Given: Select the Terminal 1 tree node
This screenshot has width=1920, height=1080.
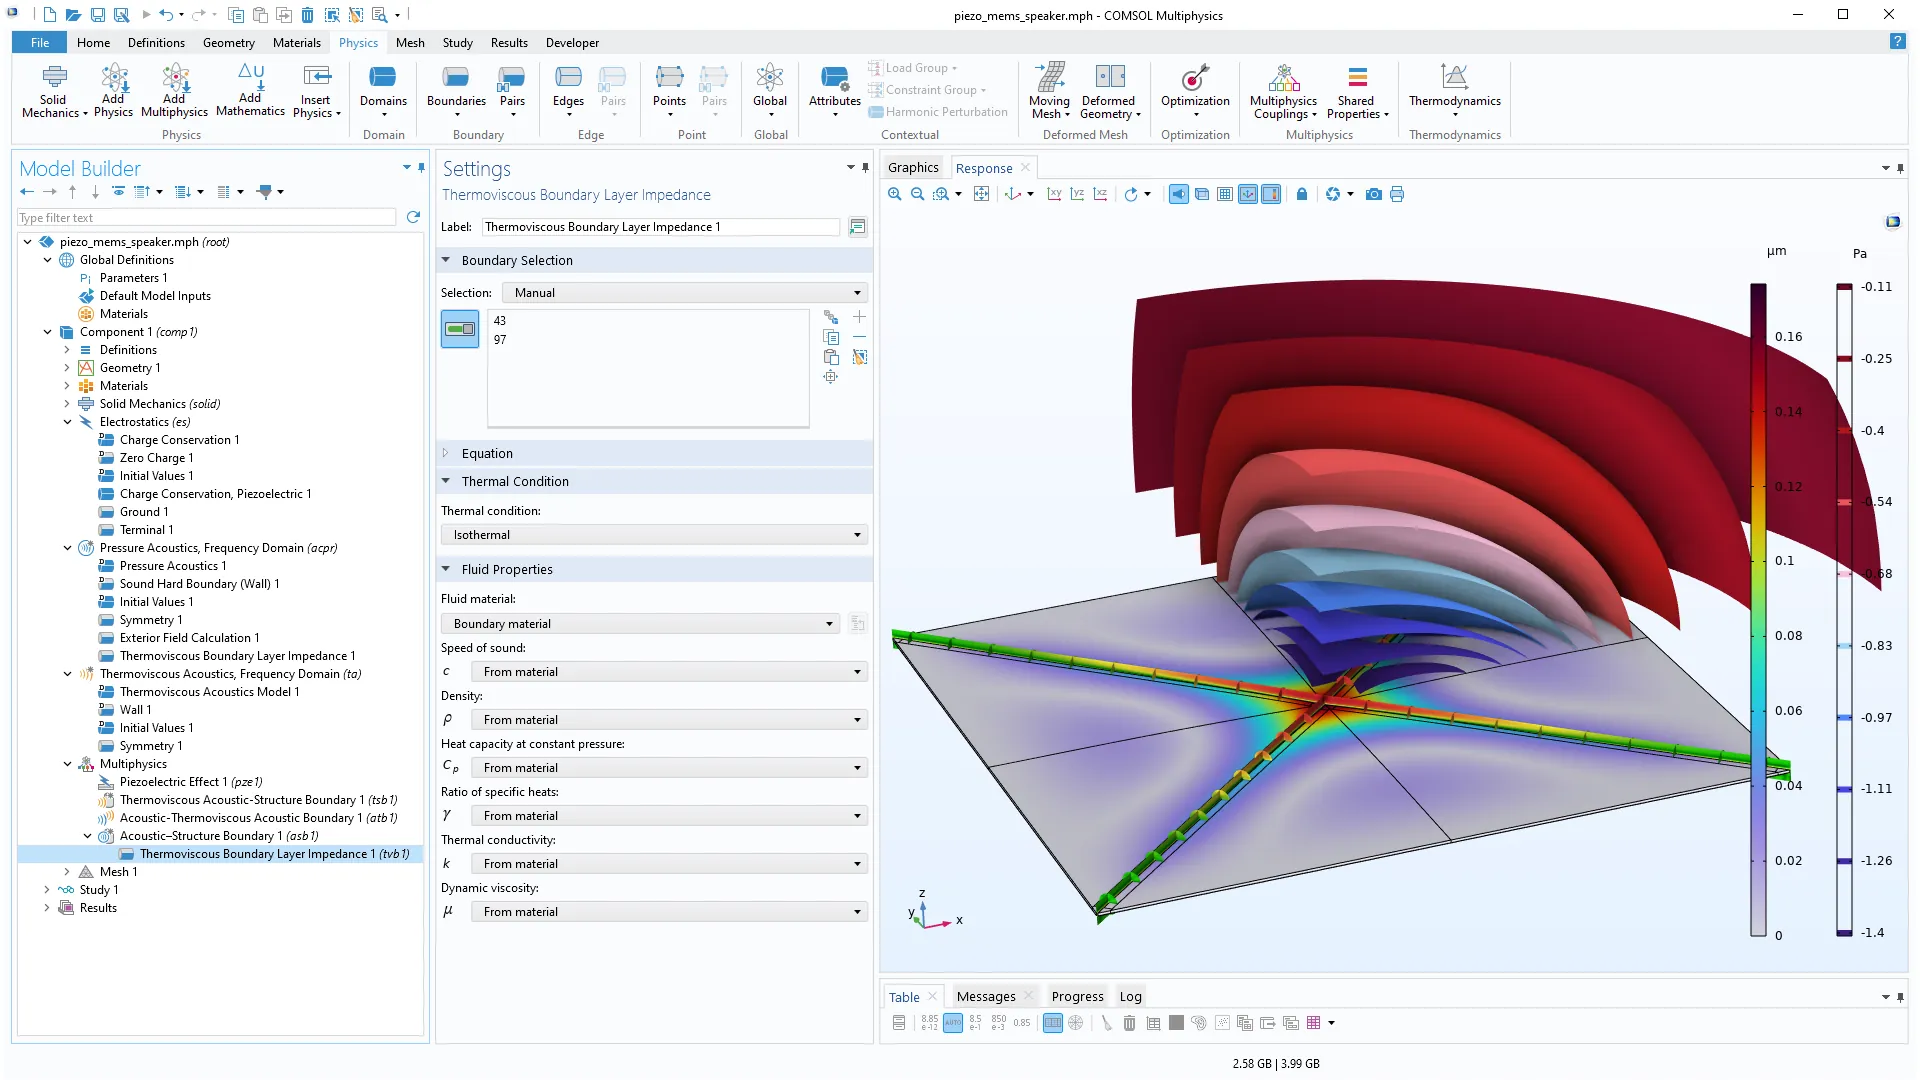Looking at the screenshot, I should pos(146,530).
